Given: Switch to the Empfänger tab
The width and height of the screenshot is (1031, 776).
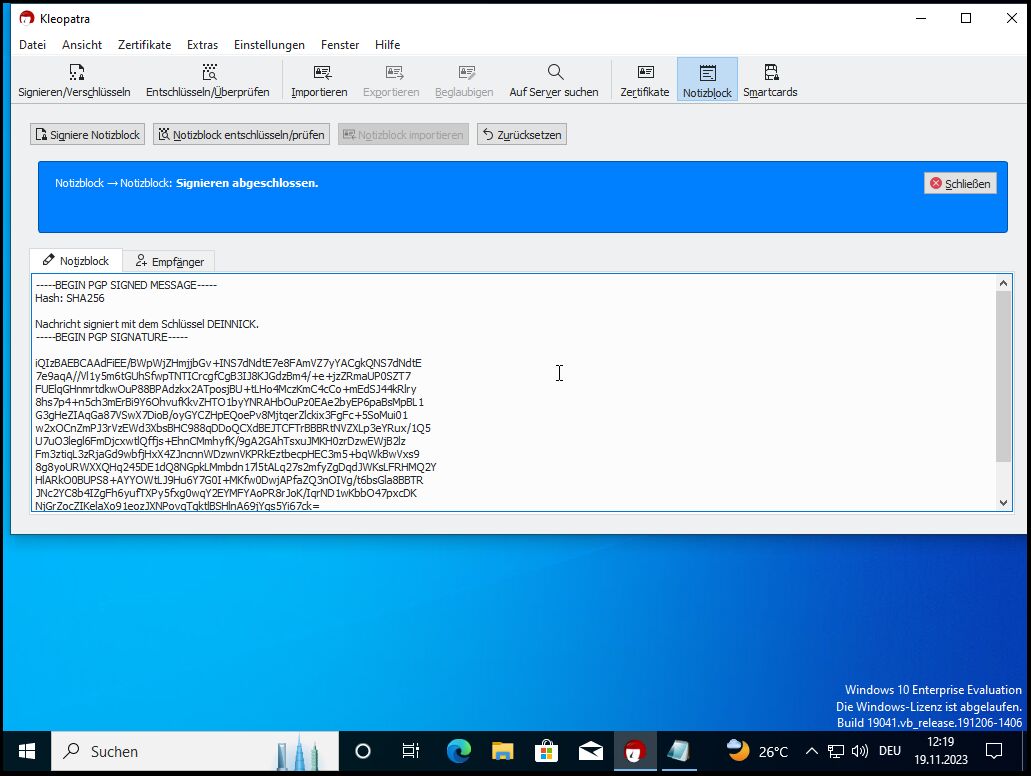Looking at the screenshot, I should click(169, 262).
